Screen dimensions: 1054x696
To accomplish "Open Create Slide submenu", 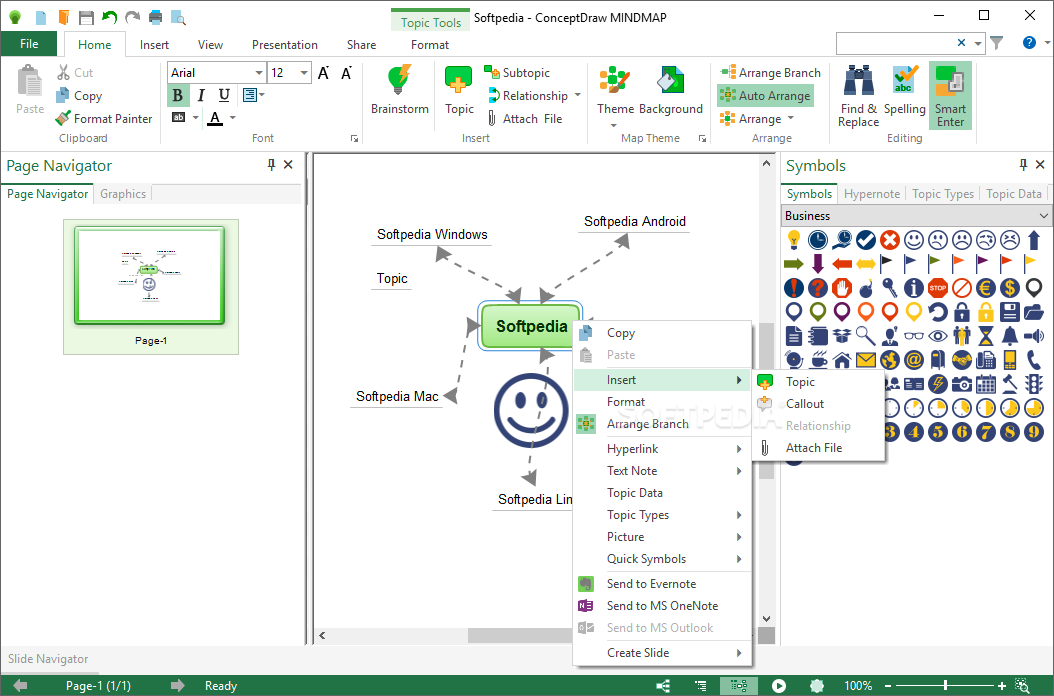I will [662, 653].
